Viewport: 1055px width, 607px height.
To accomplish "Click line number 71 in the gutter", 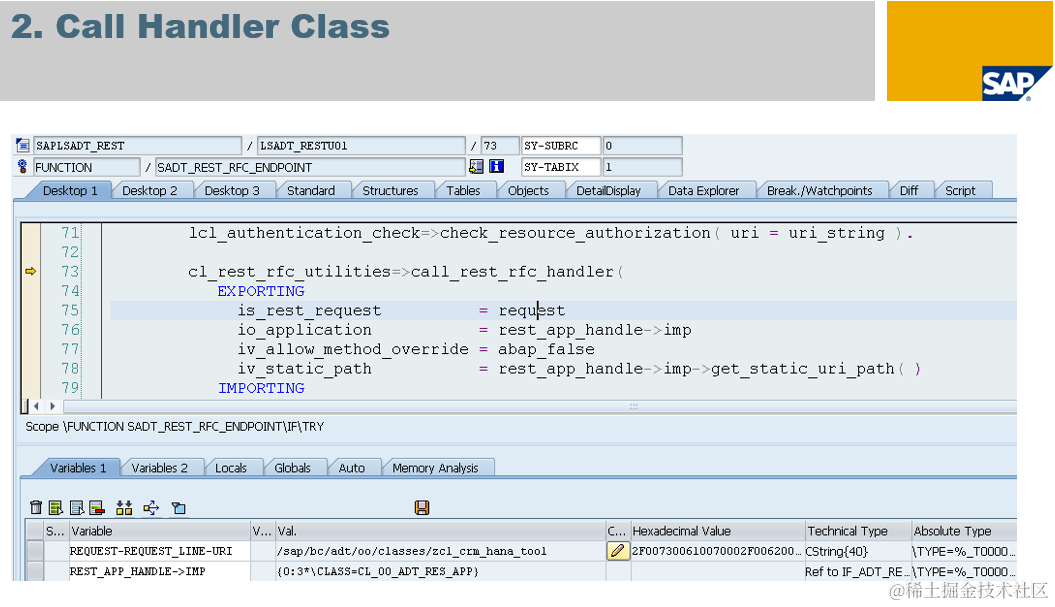I will tap(70, 233).
